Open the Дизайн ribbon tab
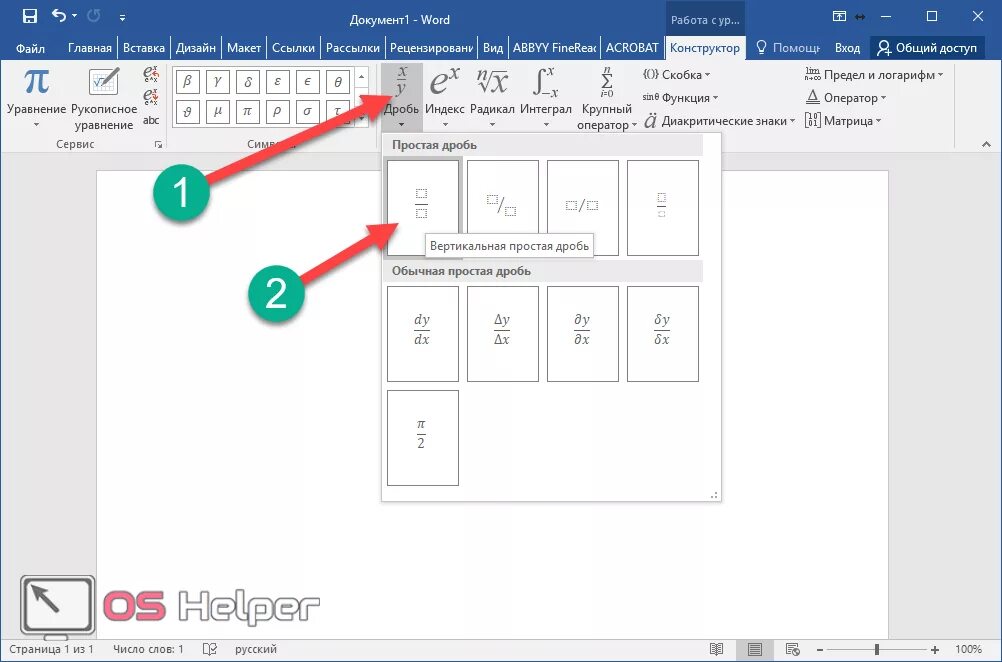1002x662 pixels. tap(196, 48)
